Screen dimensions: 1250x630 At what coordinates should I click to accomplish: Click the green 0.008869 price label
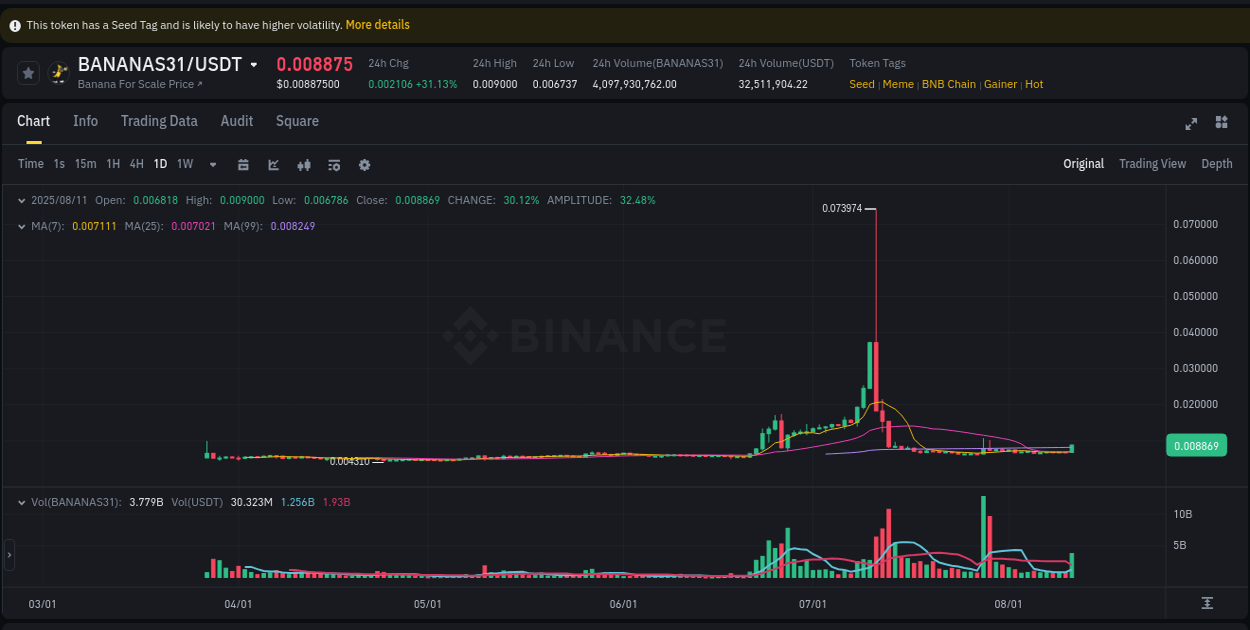click(x=1196, y=445)
